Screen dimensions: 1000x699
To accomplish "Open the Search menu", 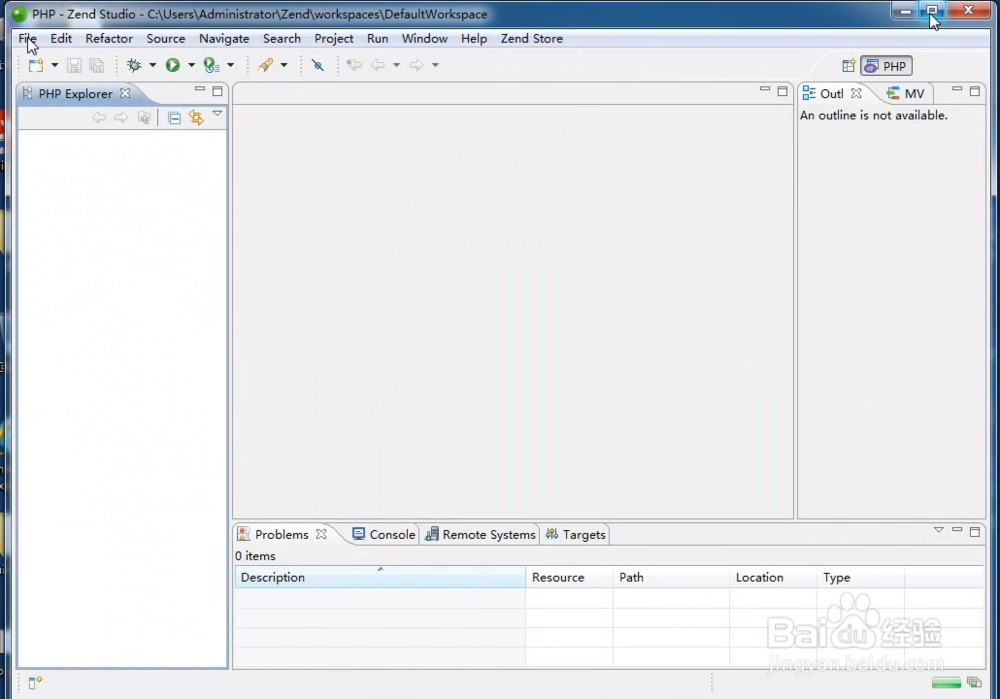I will click(x=282, y=38).
